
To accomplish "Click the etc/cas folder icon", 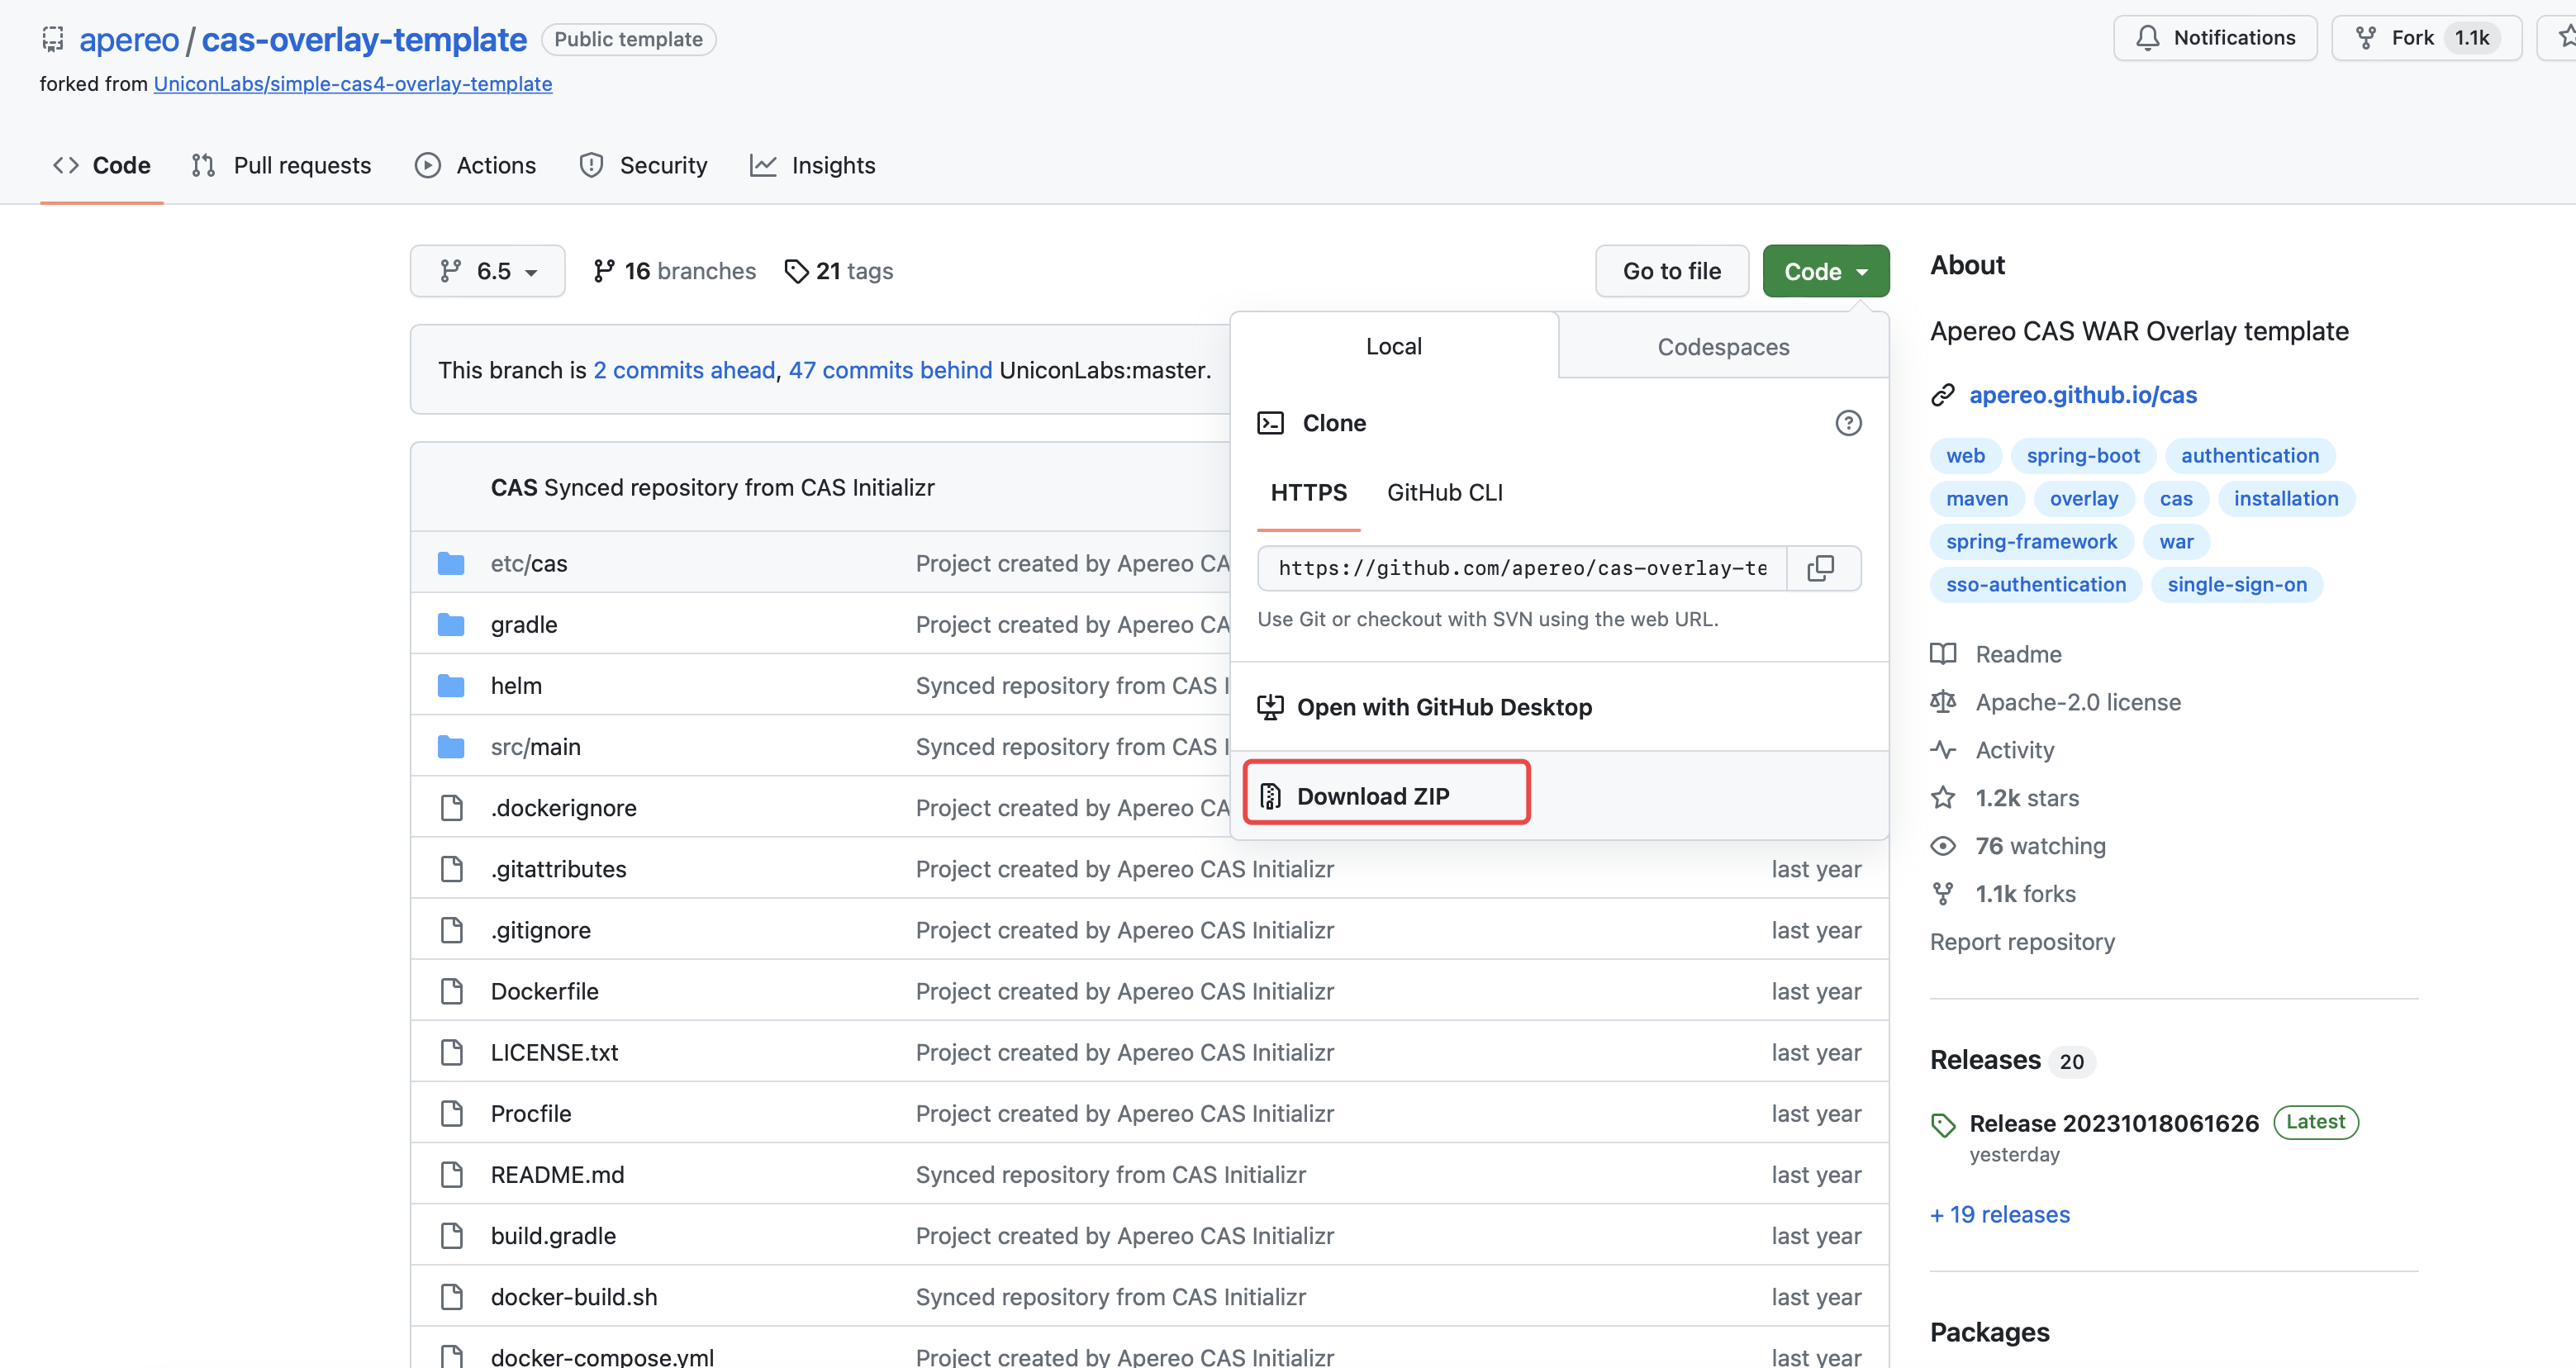I will click(x=451, y=564).
